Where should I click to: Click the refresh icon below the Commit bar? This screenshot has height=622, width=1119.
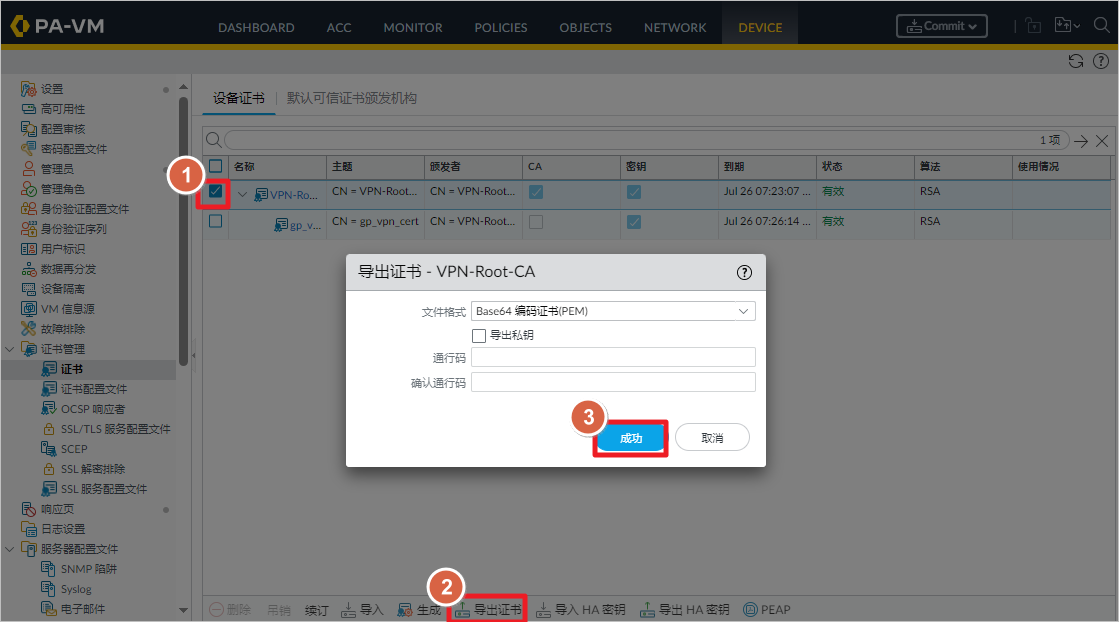1075,61
